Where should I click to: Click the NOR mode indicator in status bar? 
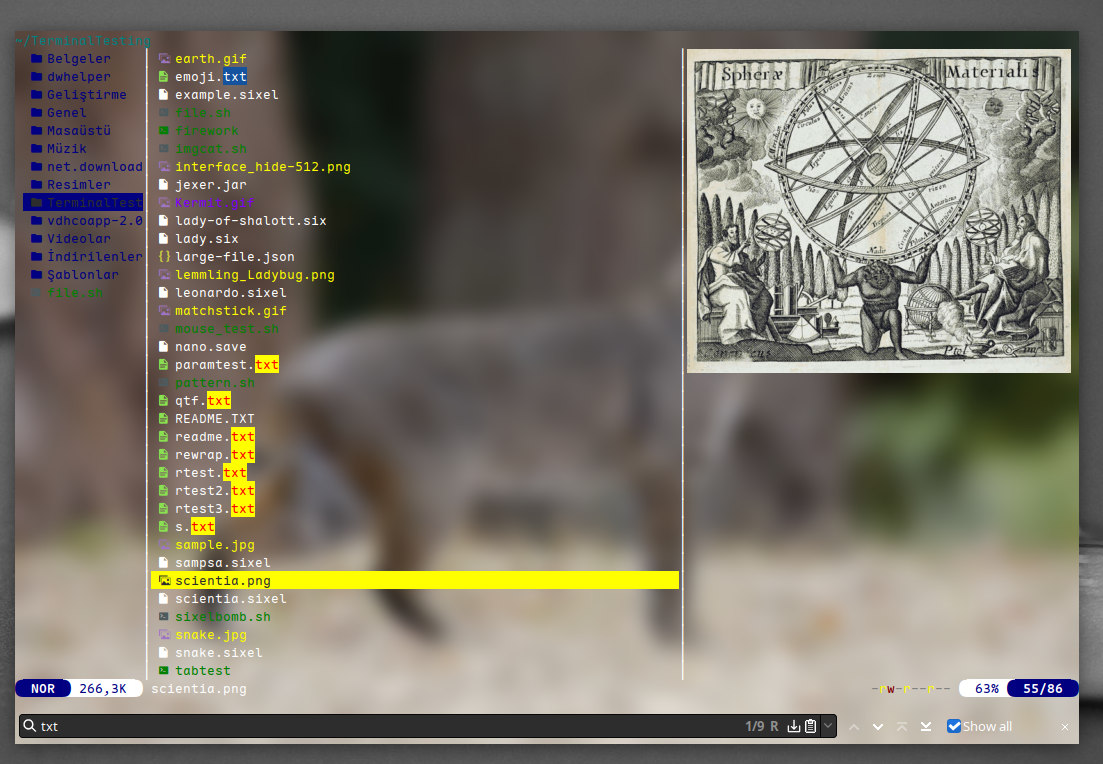(x=43, y=689)
